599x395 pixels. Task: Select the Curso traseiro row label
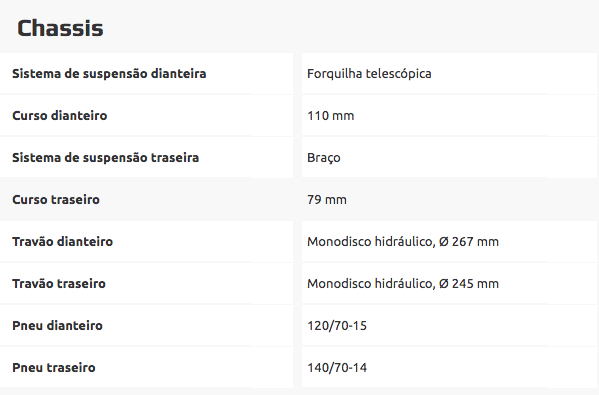pyautogui.click(x=56, y=199)
